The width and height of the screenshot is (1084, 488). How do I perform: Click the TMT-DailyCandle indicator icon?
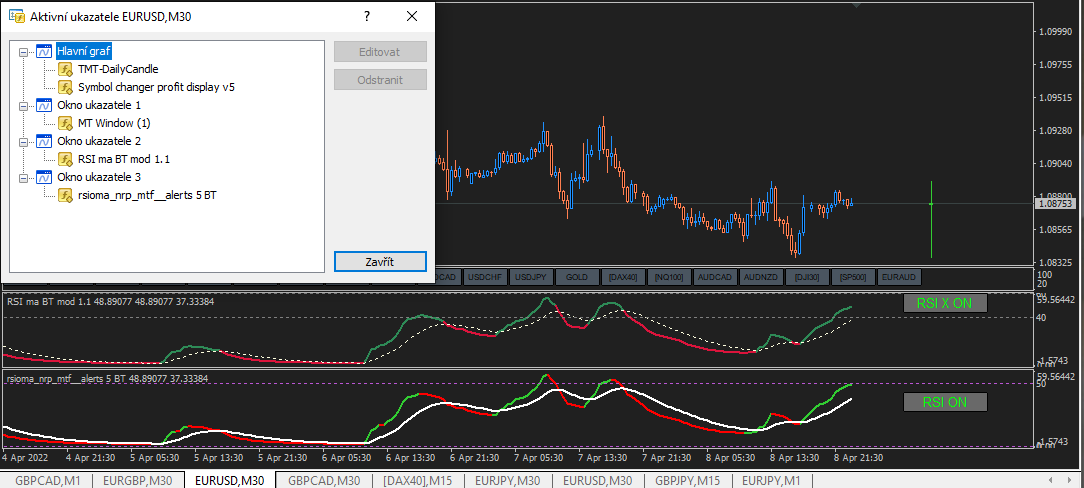66,69
